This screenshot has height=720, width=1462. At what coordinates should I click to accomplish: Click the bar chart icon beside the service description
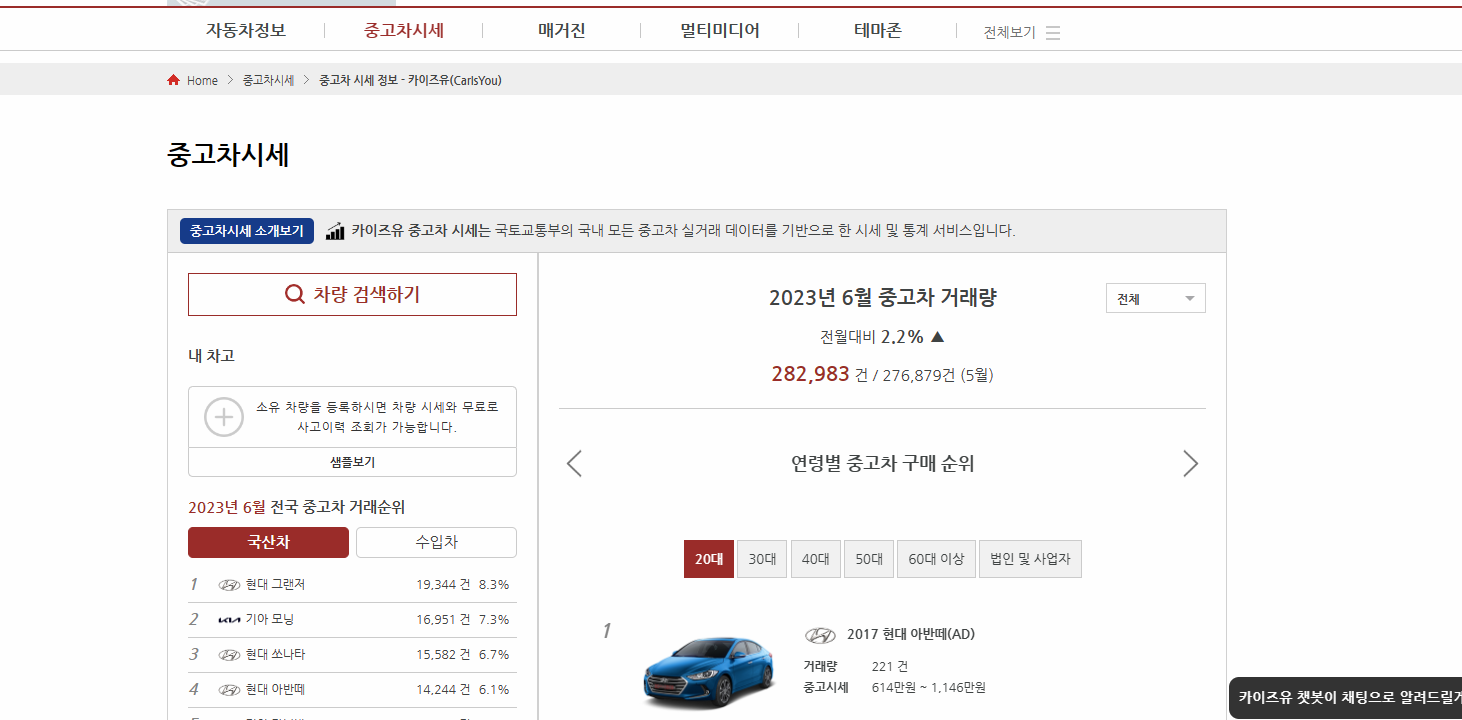tap(334, 230)
